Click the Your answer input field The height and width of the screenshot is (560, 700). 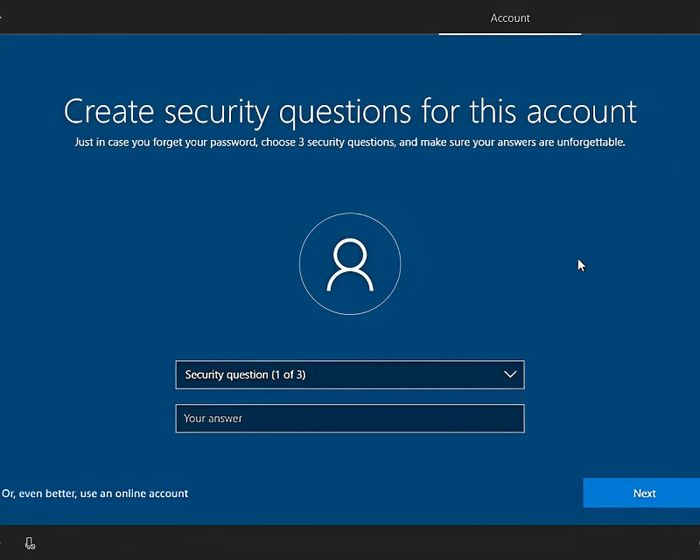tap(350, 418)
